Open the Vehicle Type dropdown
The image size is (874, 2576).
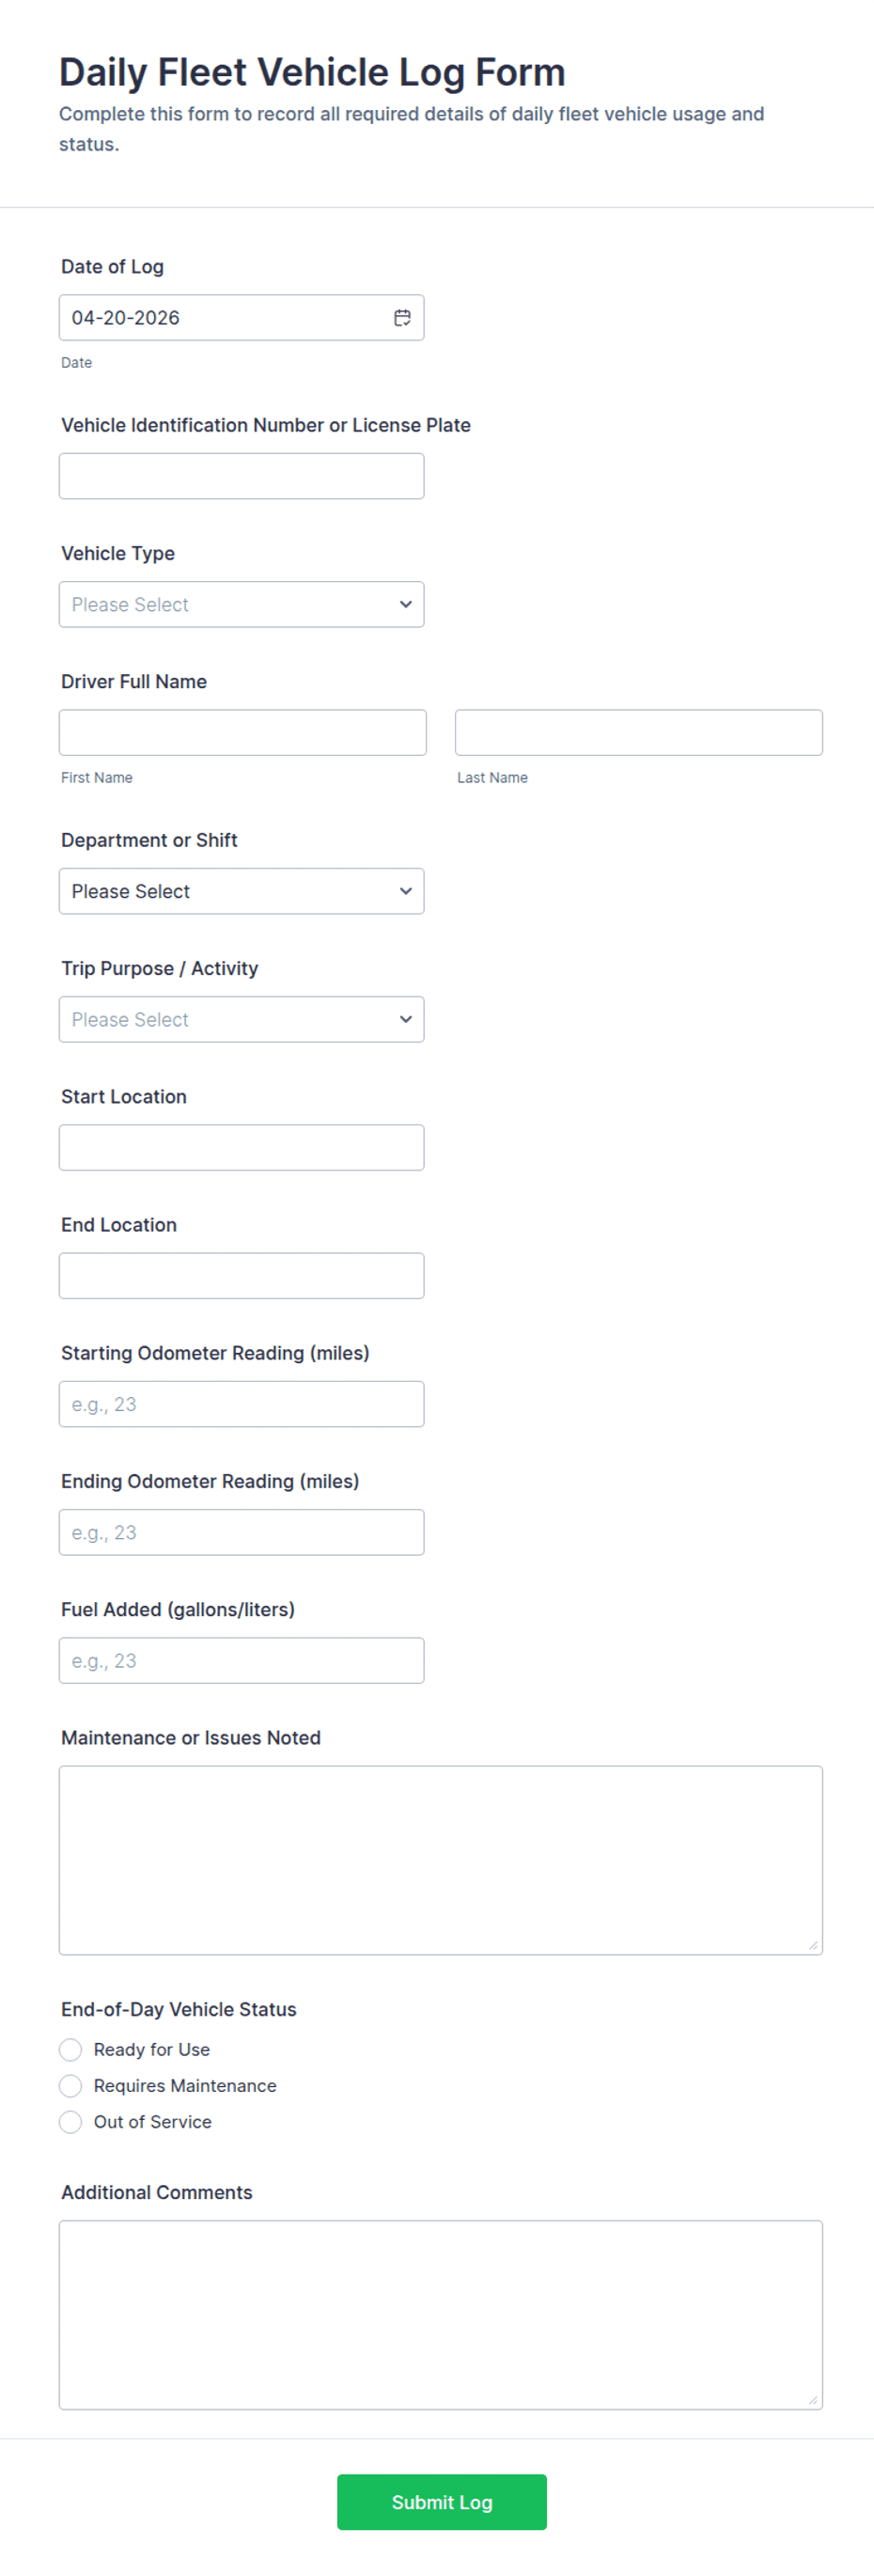coord(241,605)
